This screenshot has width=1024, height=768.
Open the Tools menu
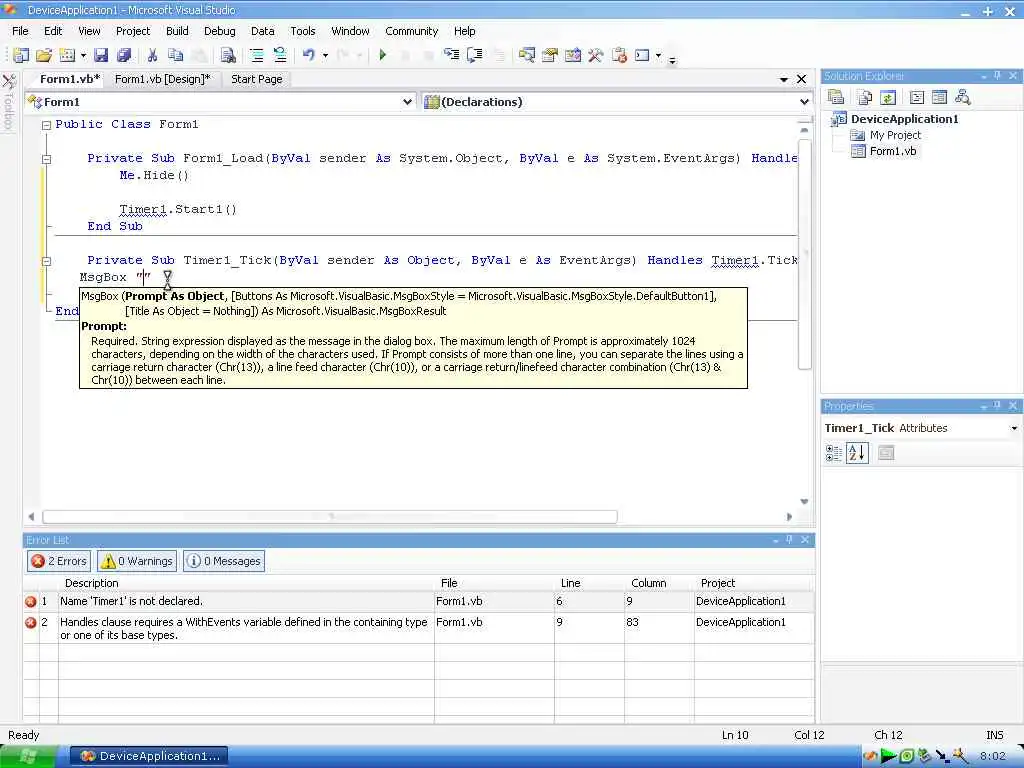[302, 31]
